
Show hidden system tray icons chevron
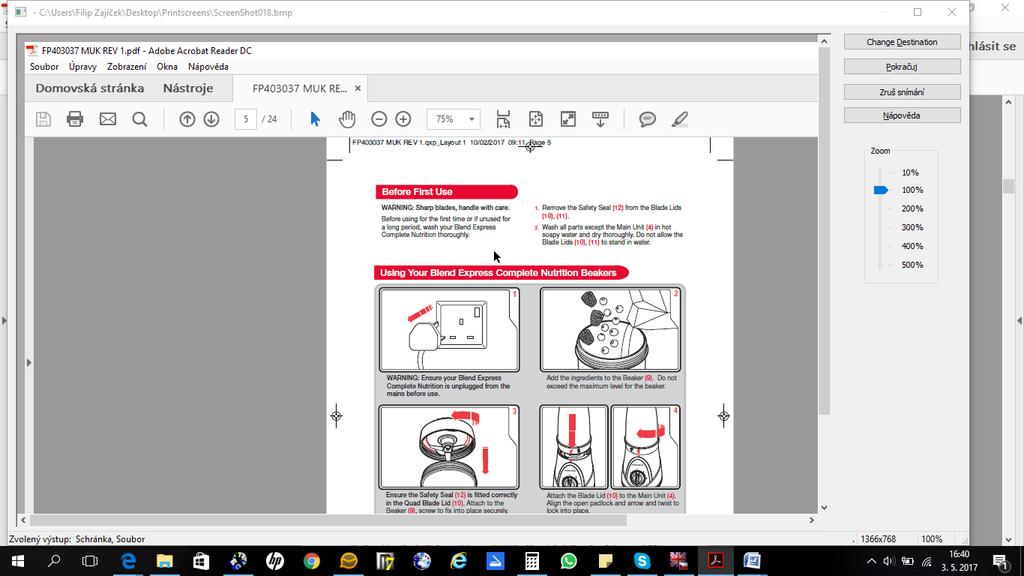click(x=871, y=561)
